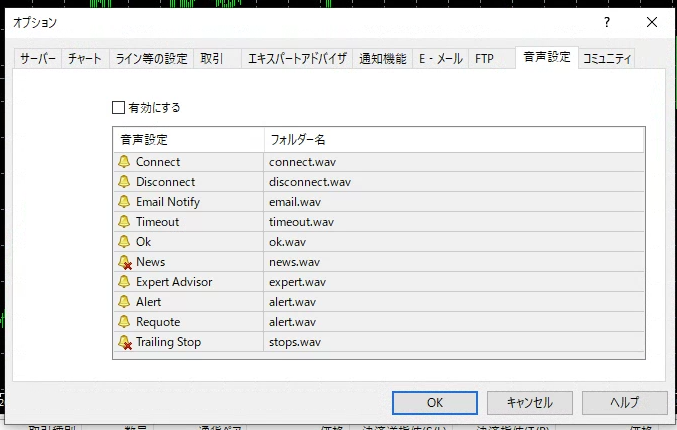This screenshot has width=677, height=430.
Task: Click the bell icon beside Ok
Action: click(x=124, y=241)
